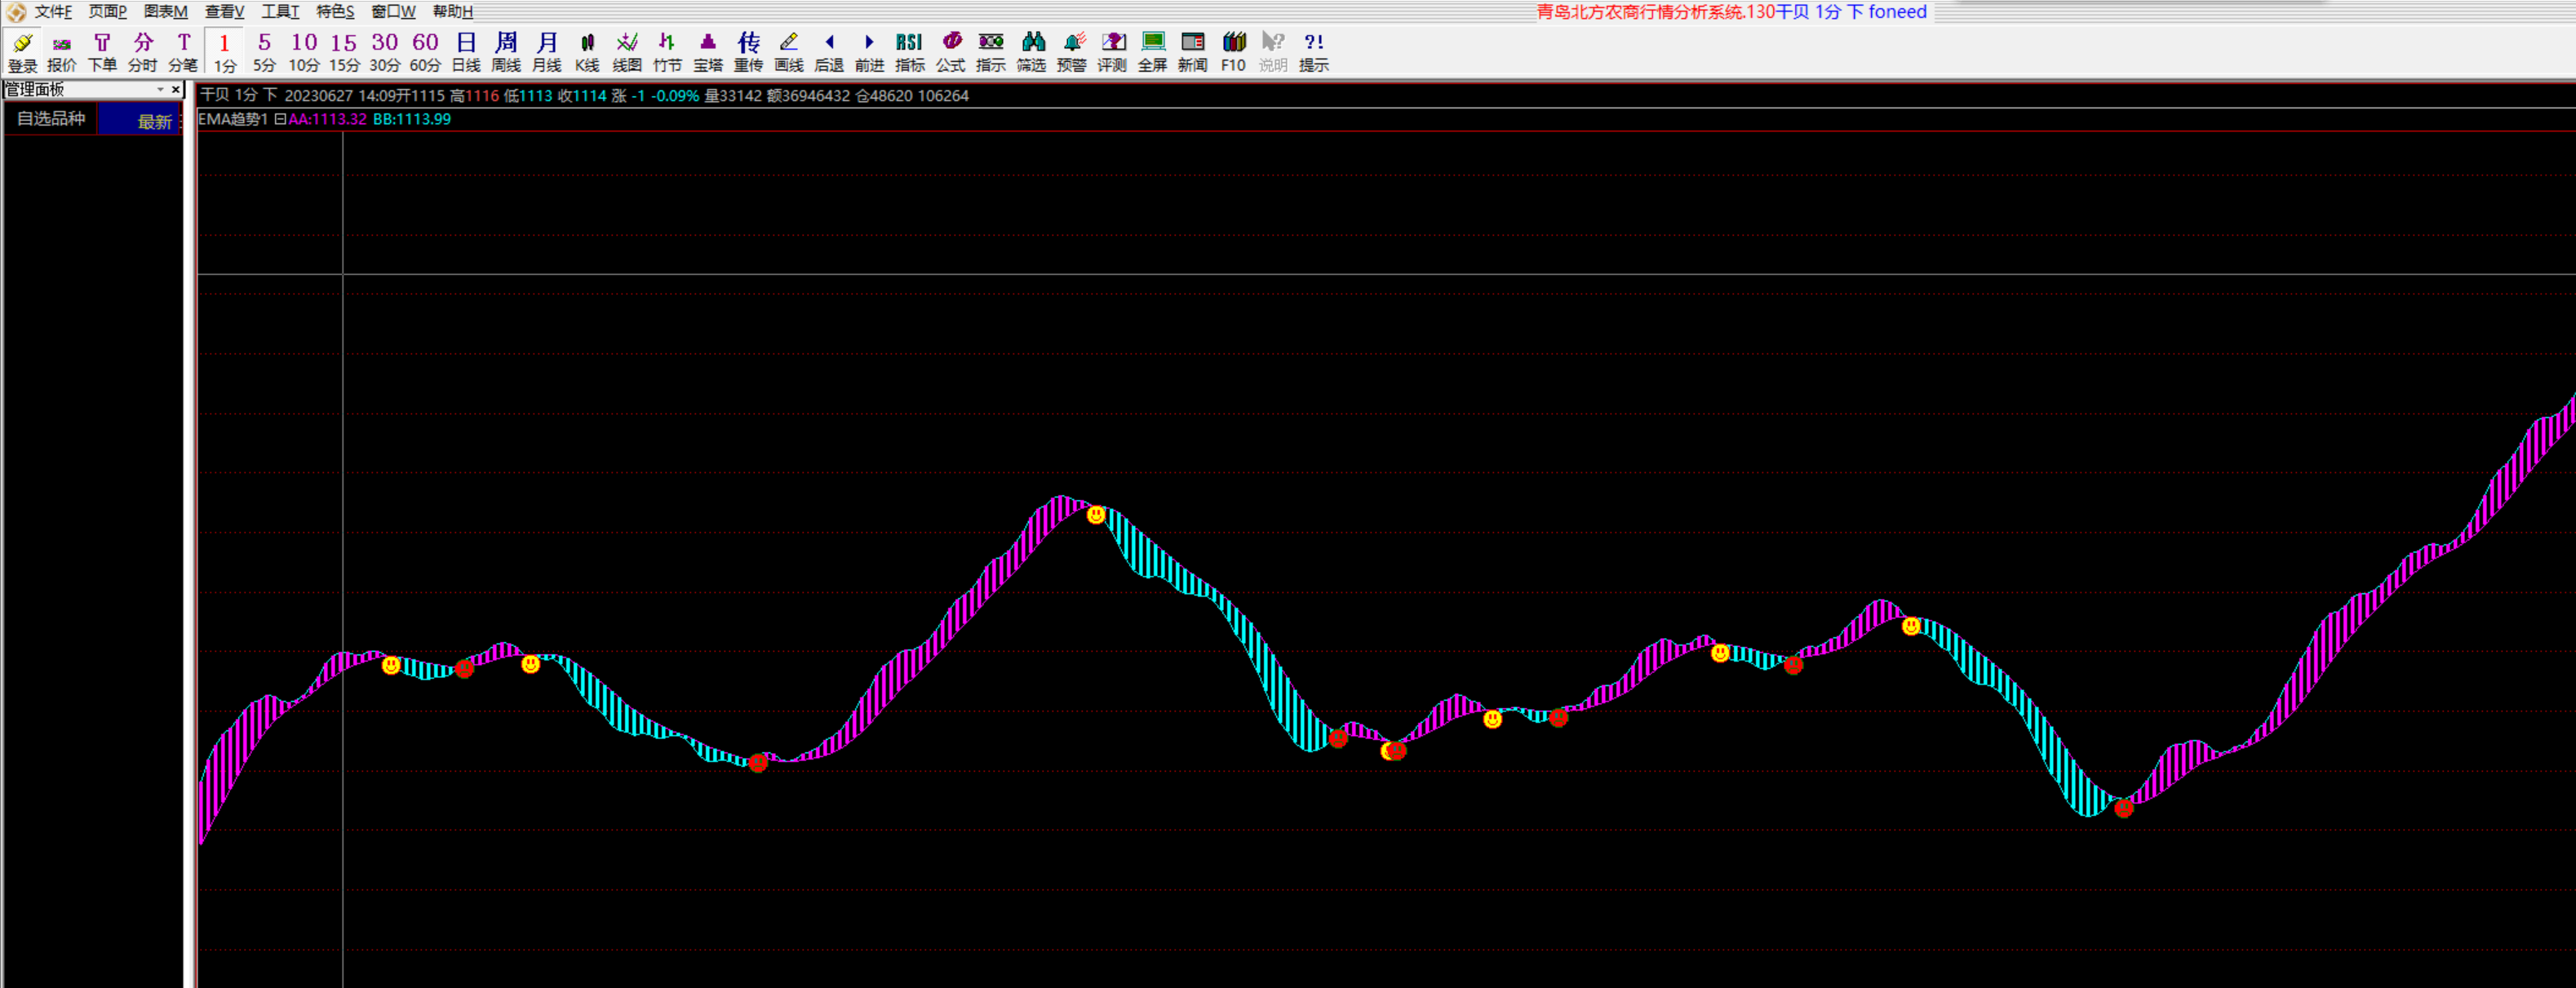Open the 分笔 tick-by-tick view

tap(183, 52)
